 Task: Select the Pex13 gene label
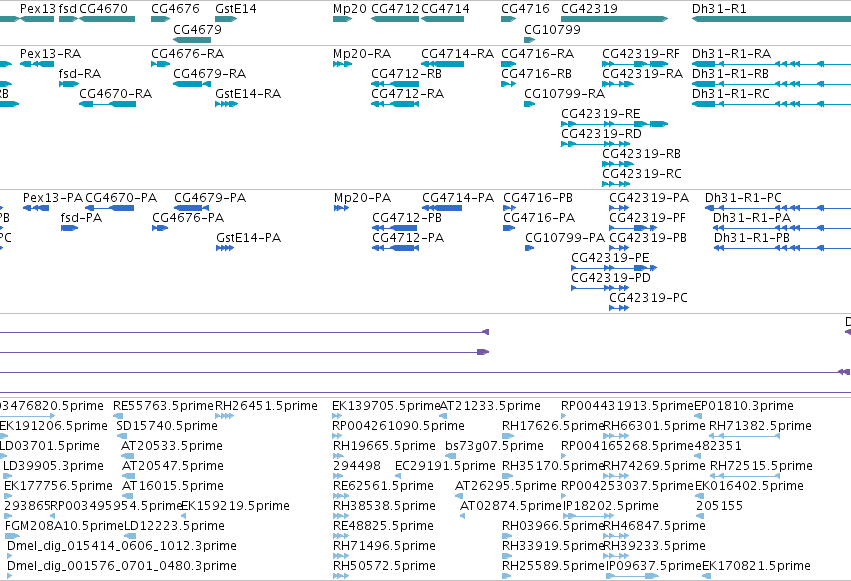[37, 9]
